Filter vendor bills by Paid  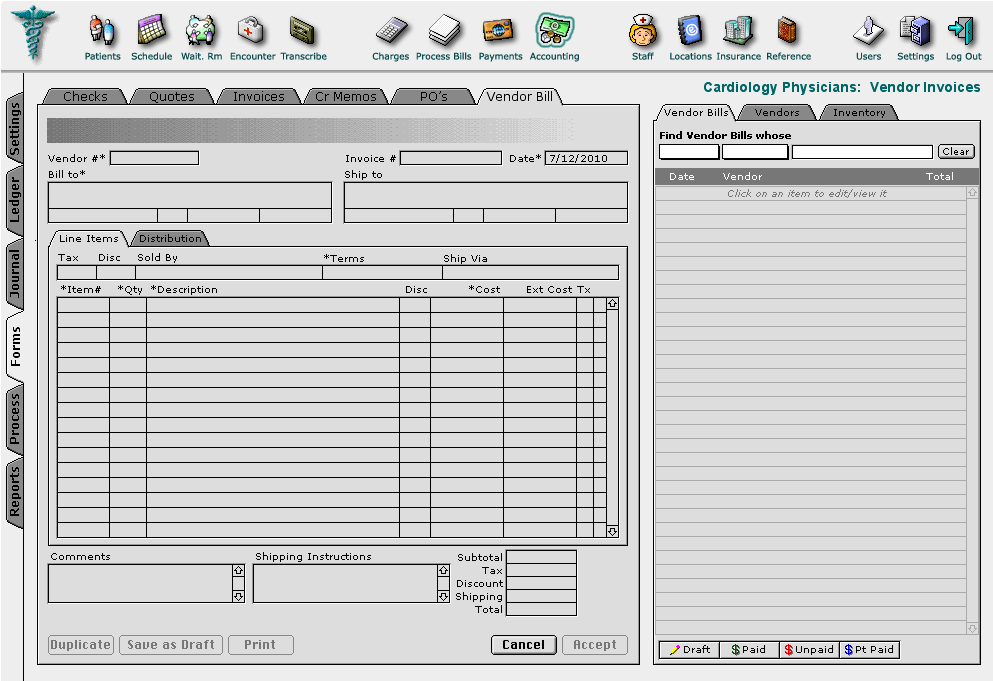point(749,649)
